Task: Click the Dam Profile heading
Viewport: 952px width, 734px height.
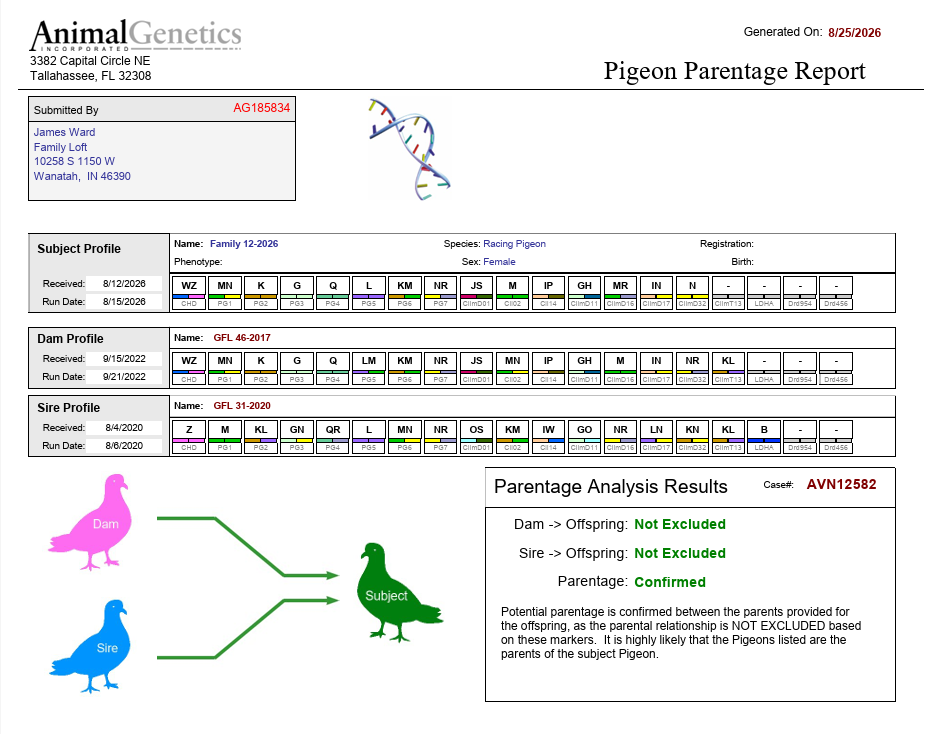Action: (70, 339)
